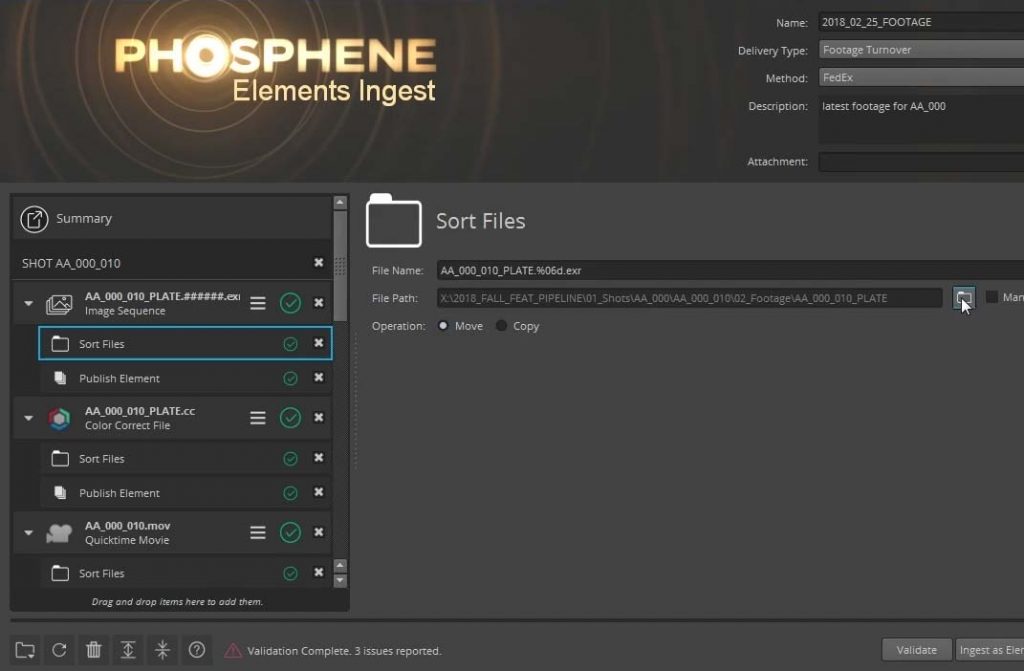
Task: Click the Validate button
Action: [916, 650]
